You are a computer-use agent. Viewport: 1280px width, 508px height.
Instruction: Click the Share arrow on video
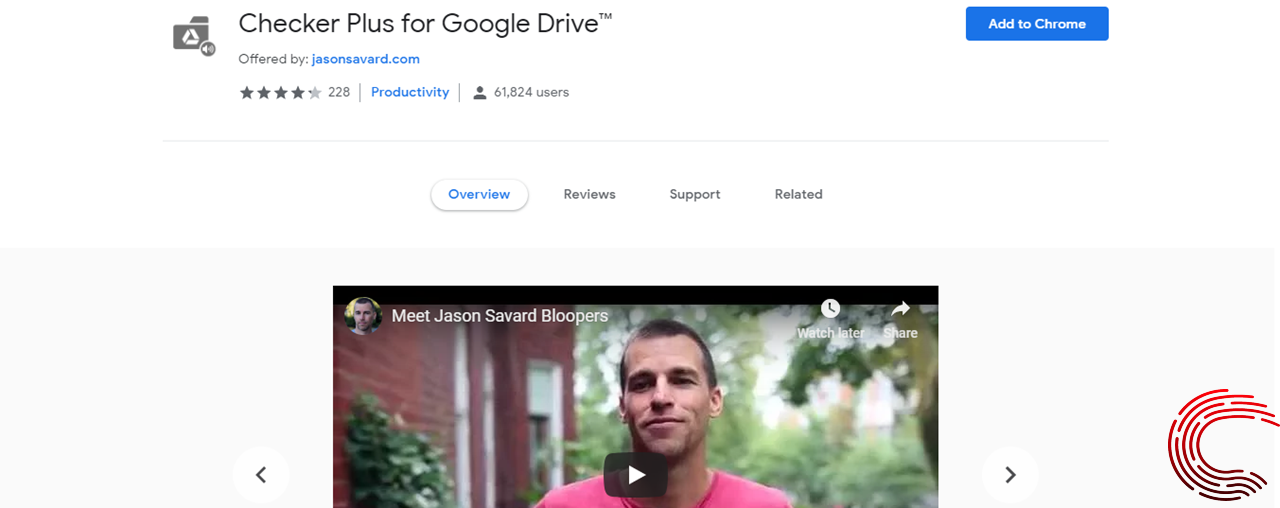(900, 309)
